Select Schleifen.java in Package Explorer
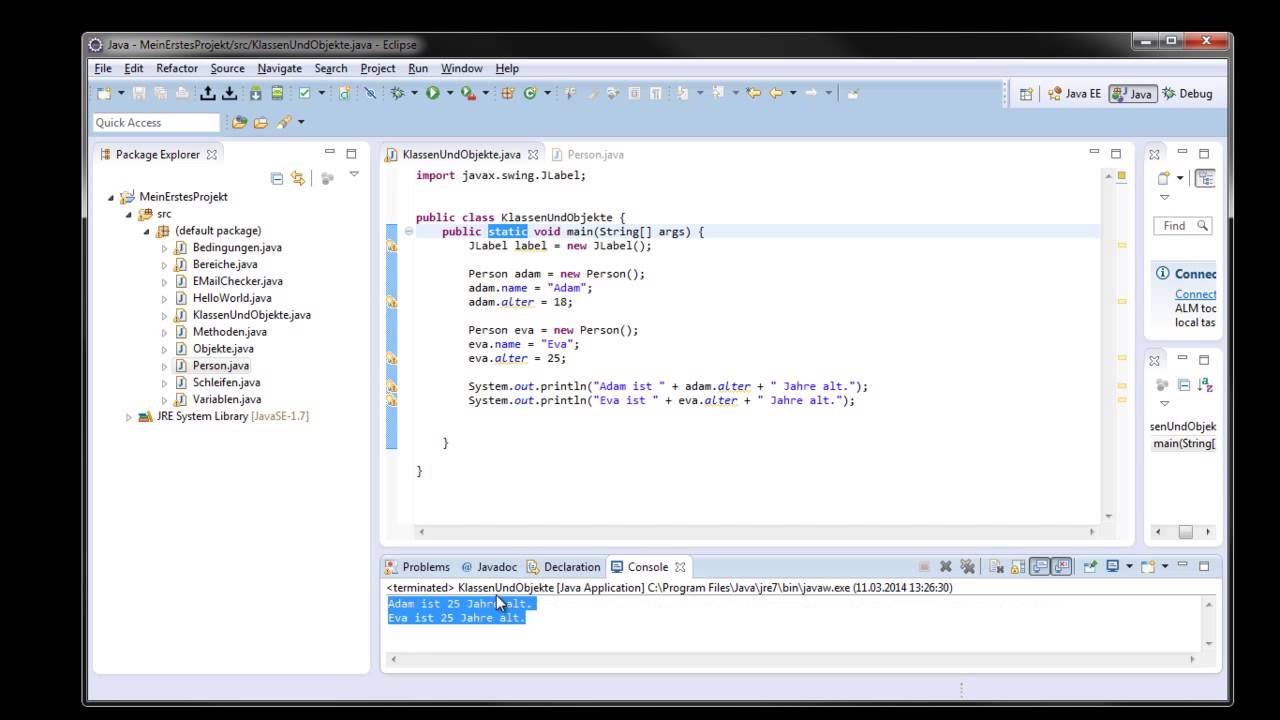The image size is (1280, 720). click(226, 383)
